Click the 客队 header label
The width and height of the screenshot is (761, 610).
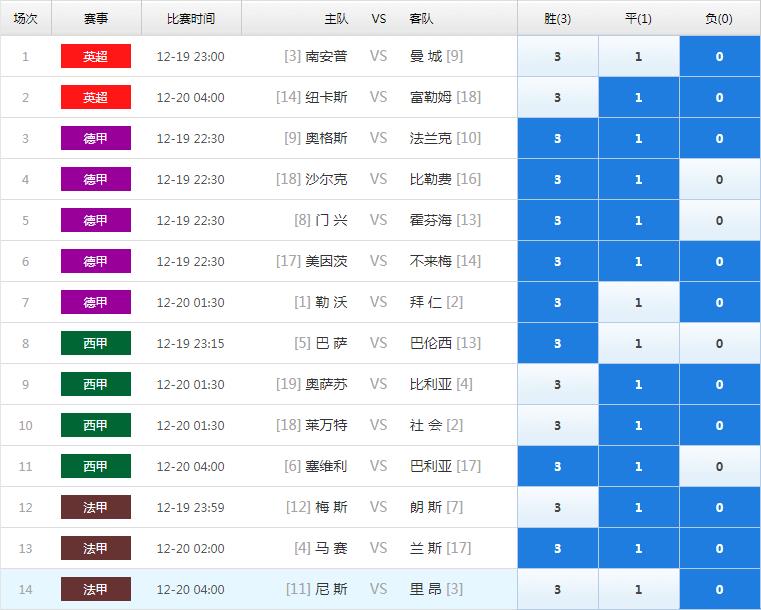click(421, 18)
